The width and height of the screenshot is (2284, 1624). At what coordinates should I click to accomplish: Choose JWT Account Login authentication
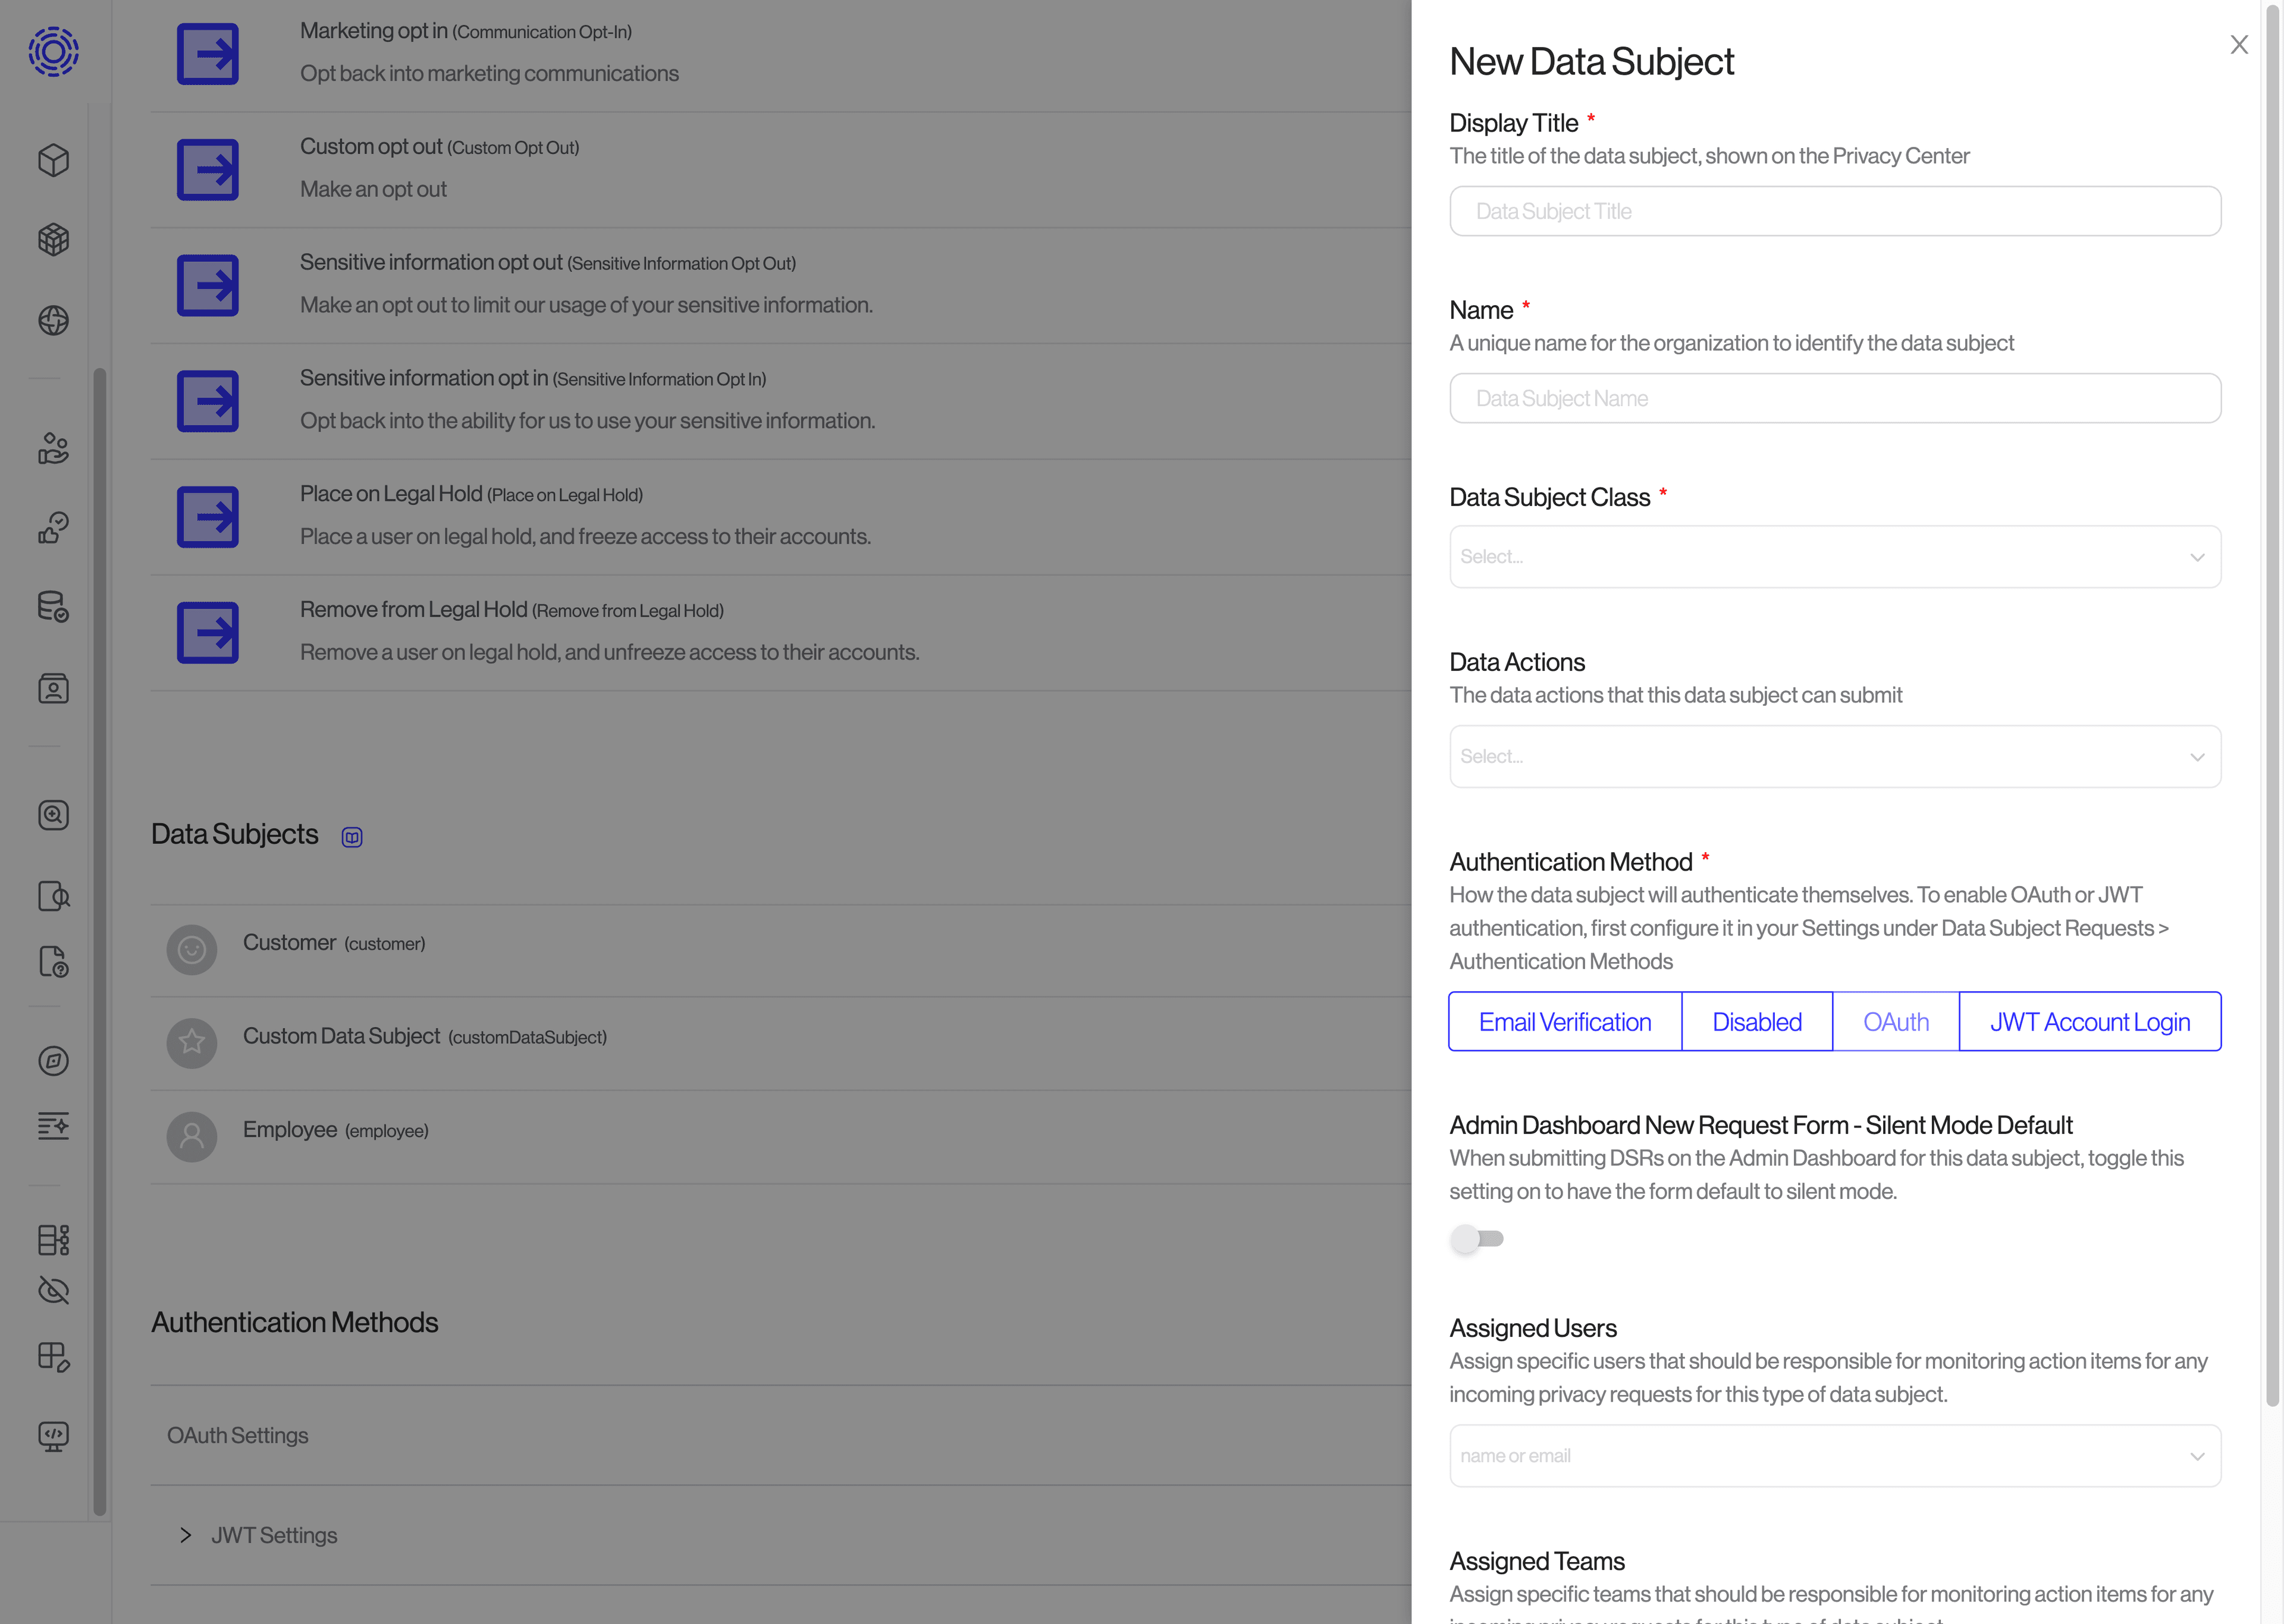pos(2090,1021)
